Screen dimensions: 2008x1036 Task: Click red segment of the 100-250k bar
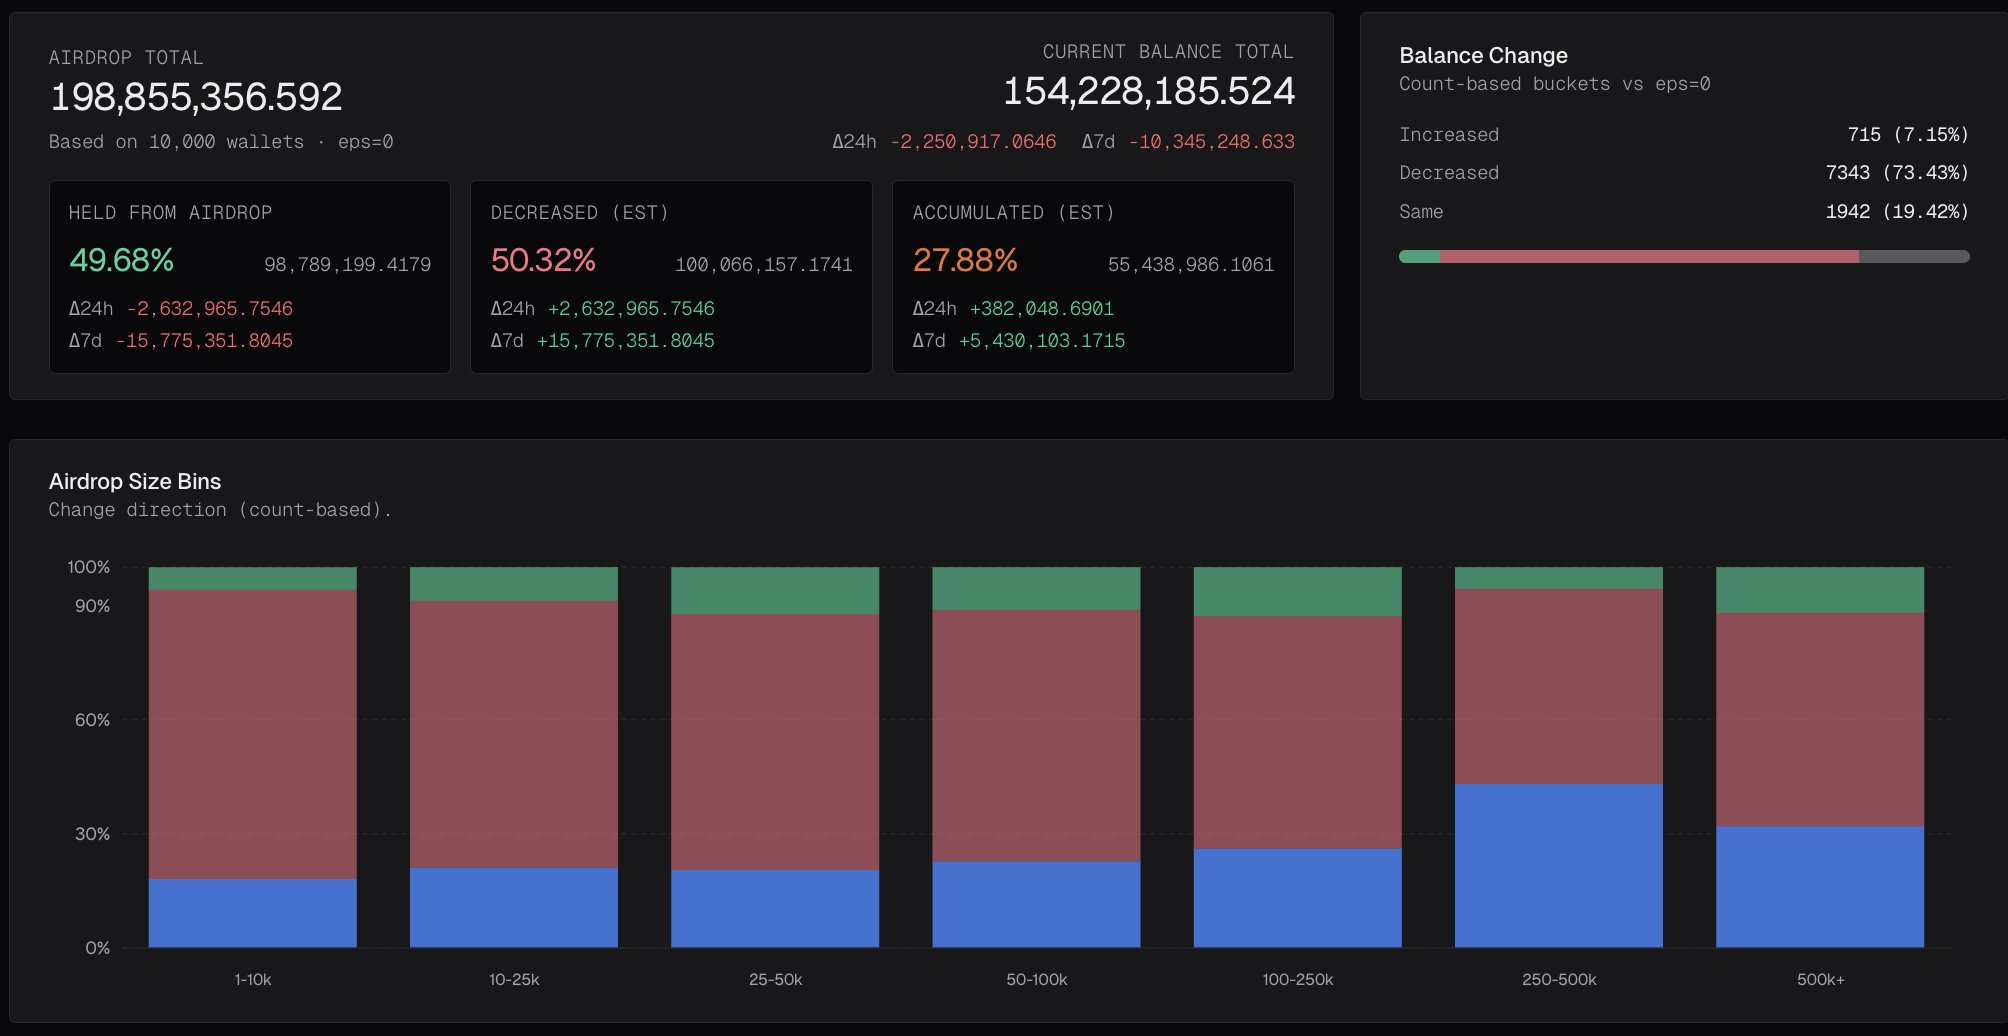1297,731
